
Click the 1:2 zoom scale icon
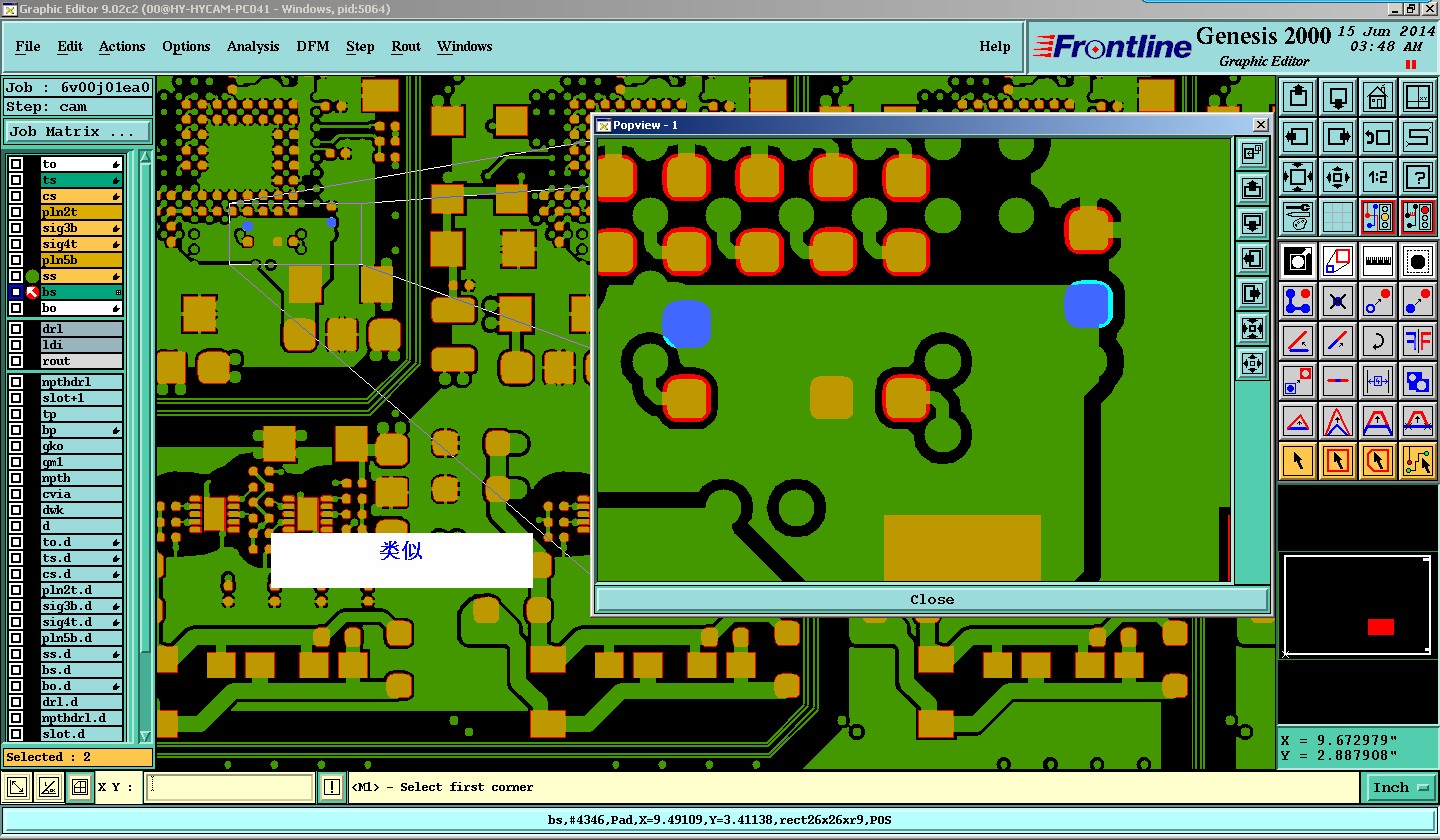tap(1378, 177)
